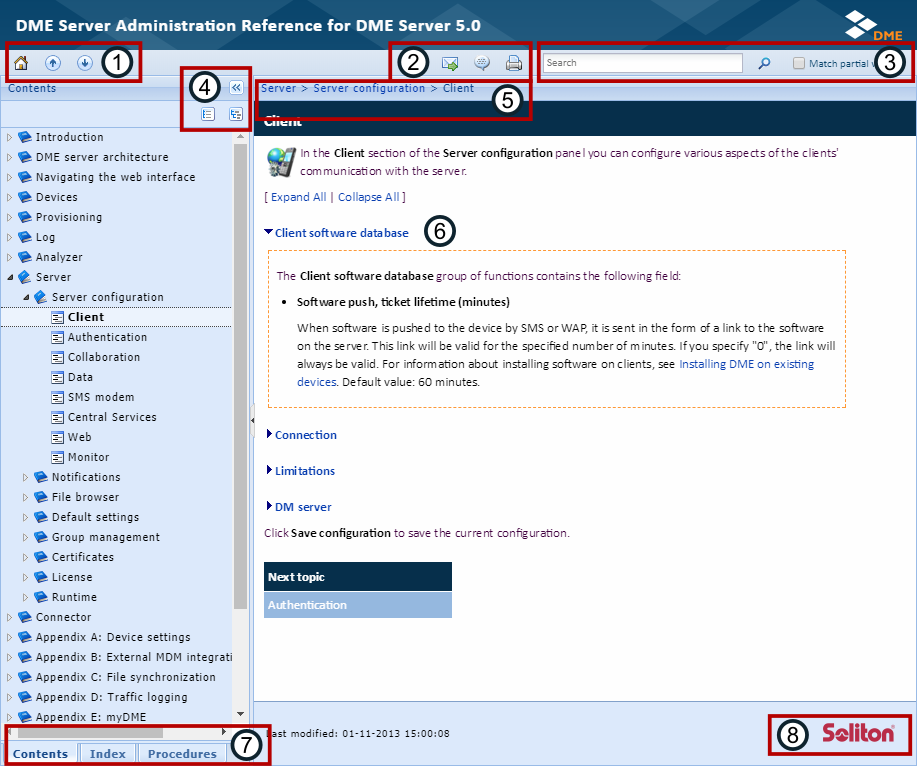This screenshot has height=766, width=917.
Task: Click the Connector book icon
Action: tap(25, 617)
